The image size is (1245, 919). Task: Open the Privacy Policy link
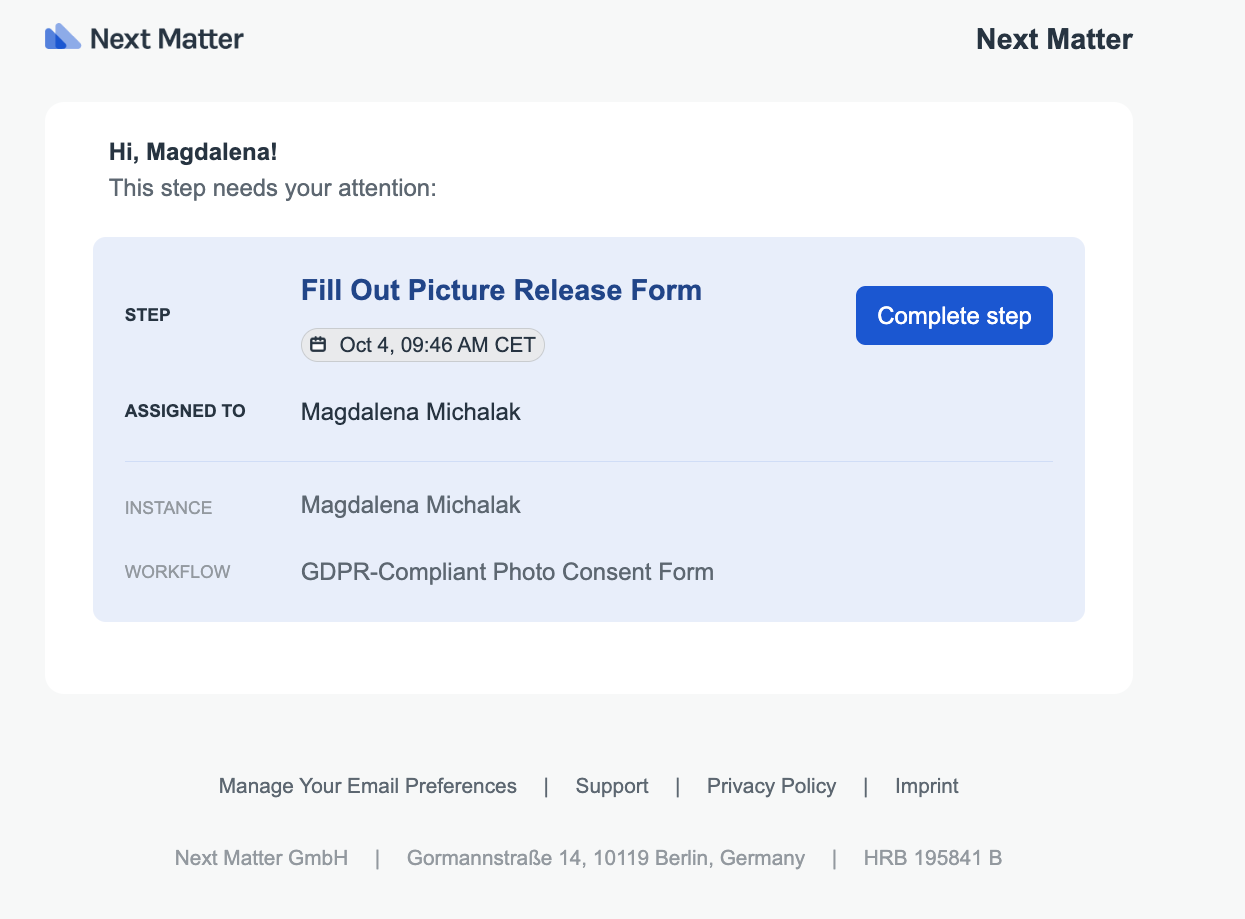tap(771, 786)
